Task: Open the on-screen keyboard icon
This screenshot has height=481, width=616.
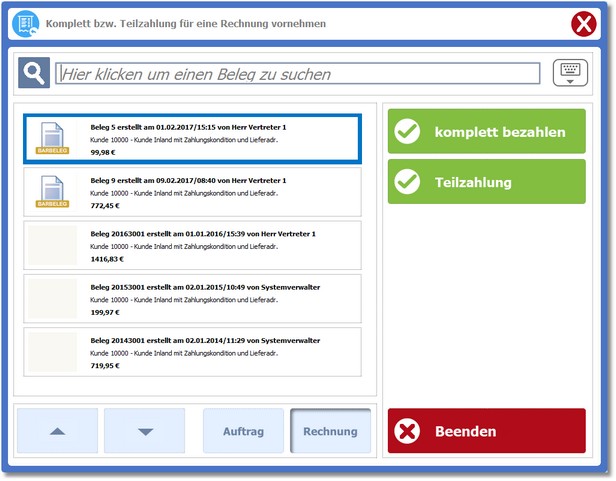Action: point(570,72)
